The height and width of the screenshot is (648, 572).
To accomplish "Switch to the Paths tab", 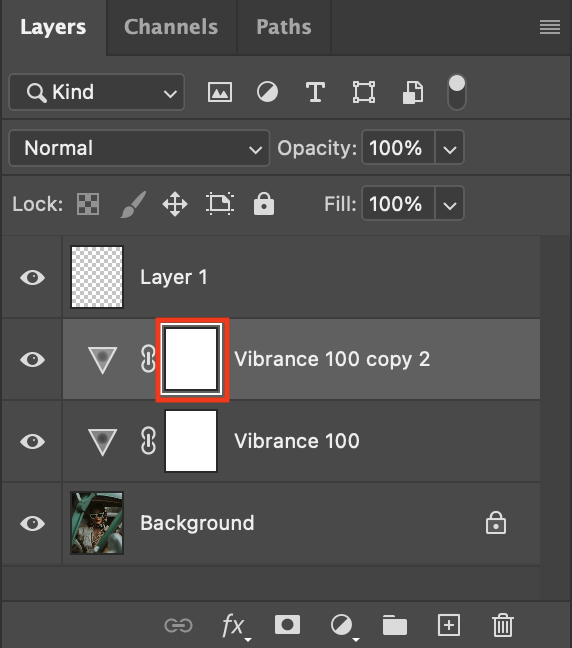I will pos(284,27).
